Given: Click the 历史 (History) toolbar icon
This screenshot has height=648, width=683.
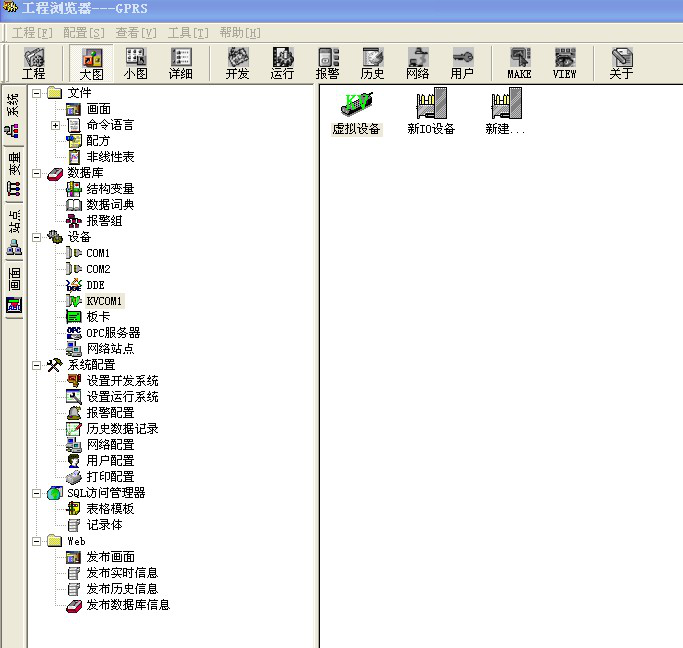Looking at the screenshot, I should coord(372,62).
